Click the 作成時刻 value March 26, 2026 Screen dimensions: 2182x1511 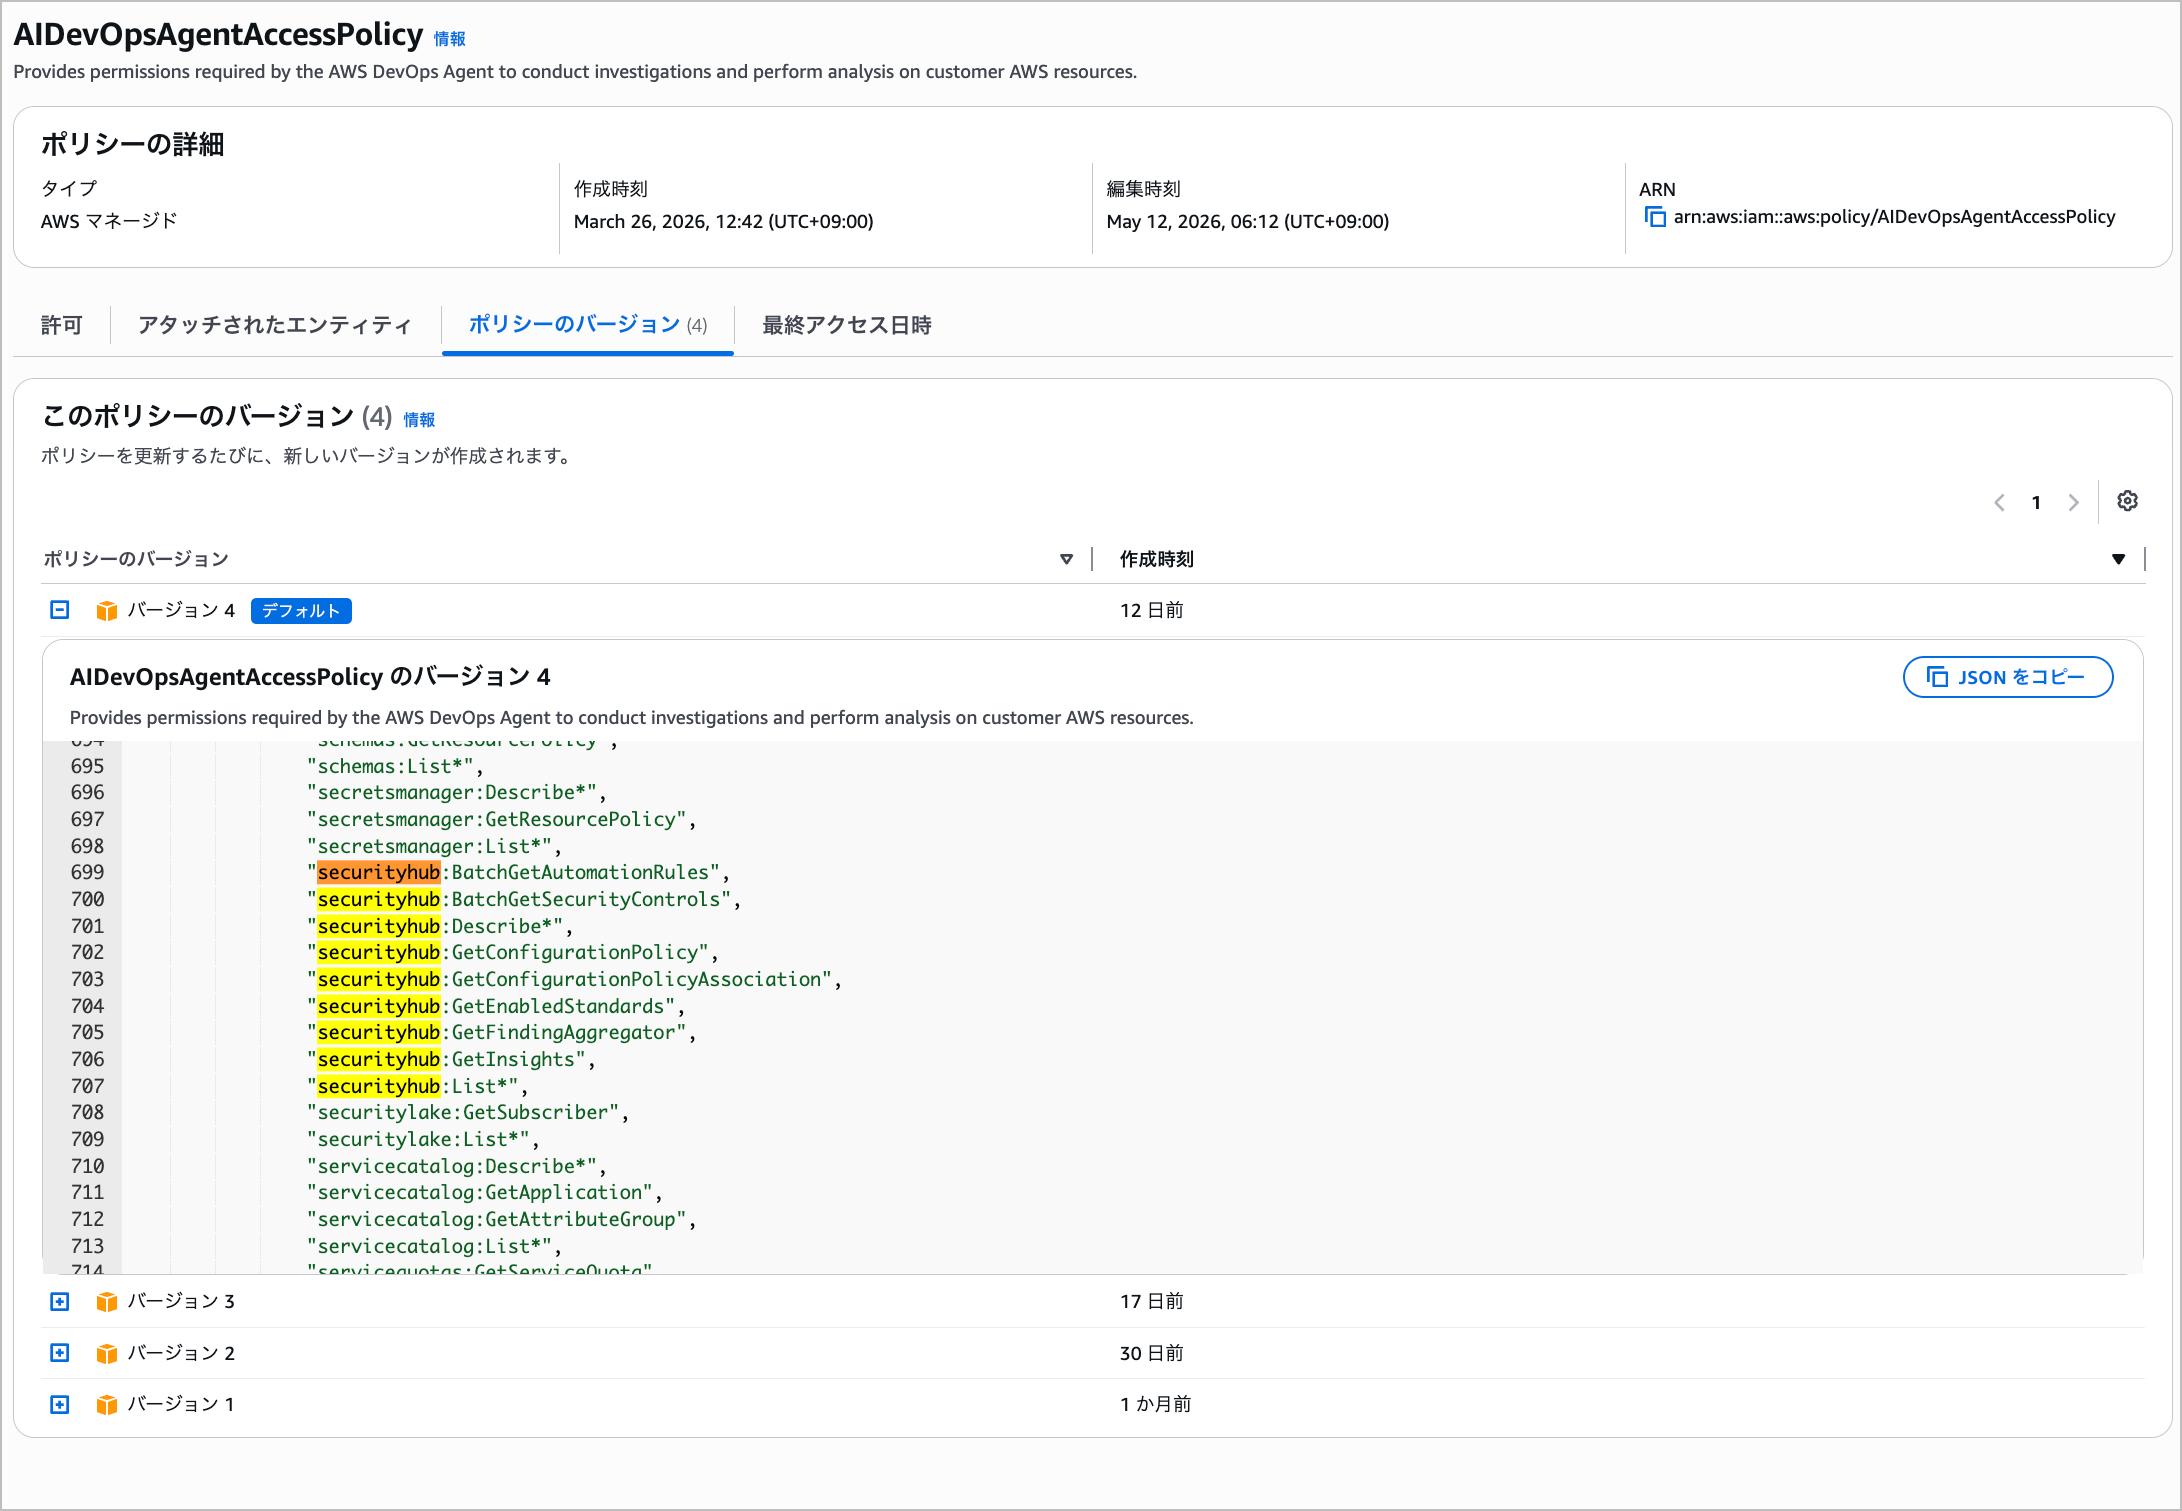(723, 221)
